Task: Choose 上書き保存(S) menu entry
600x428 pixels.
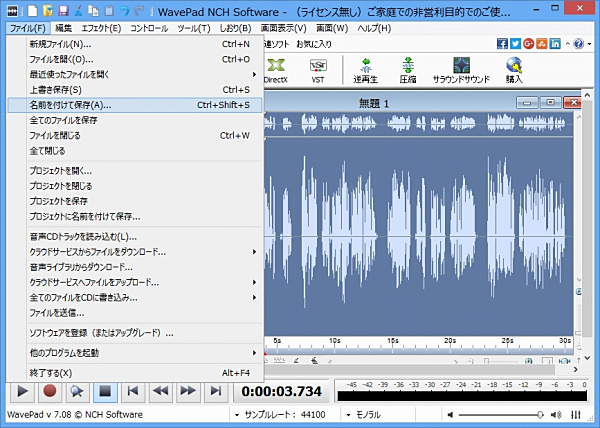Action: point(135,90)
